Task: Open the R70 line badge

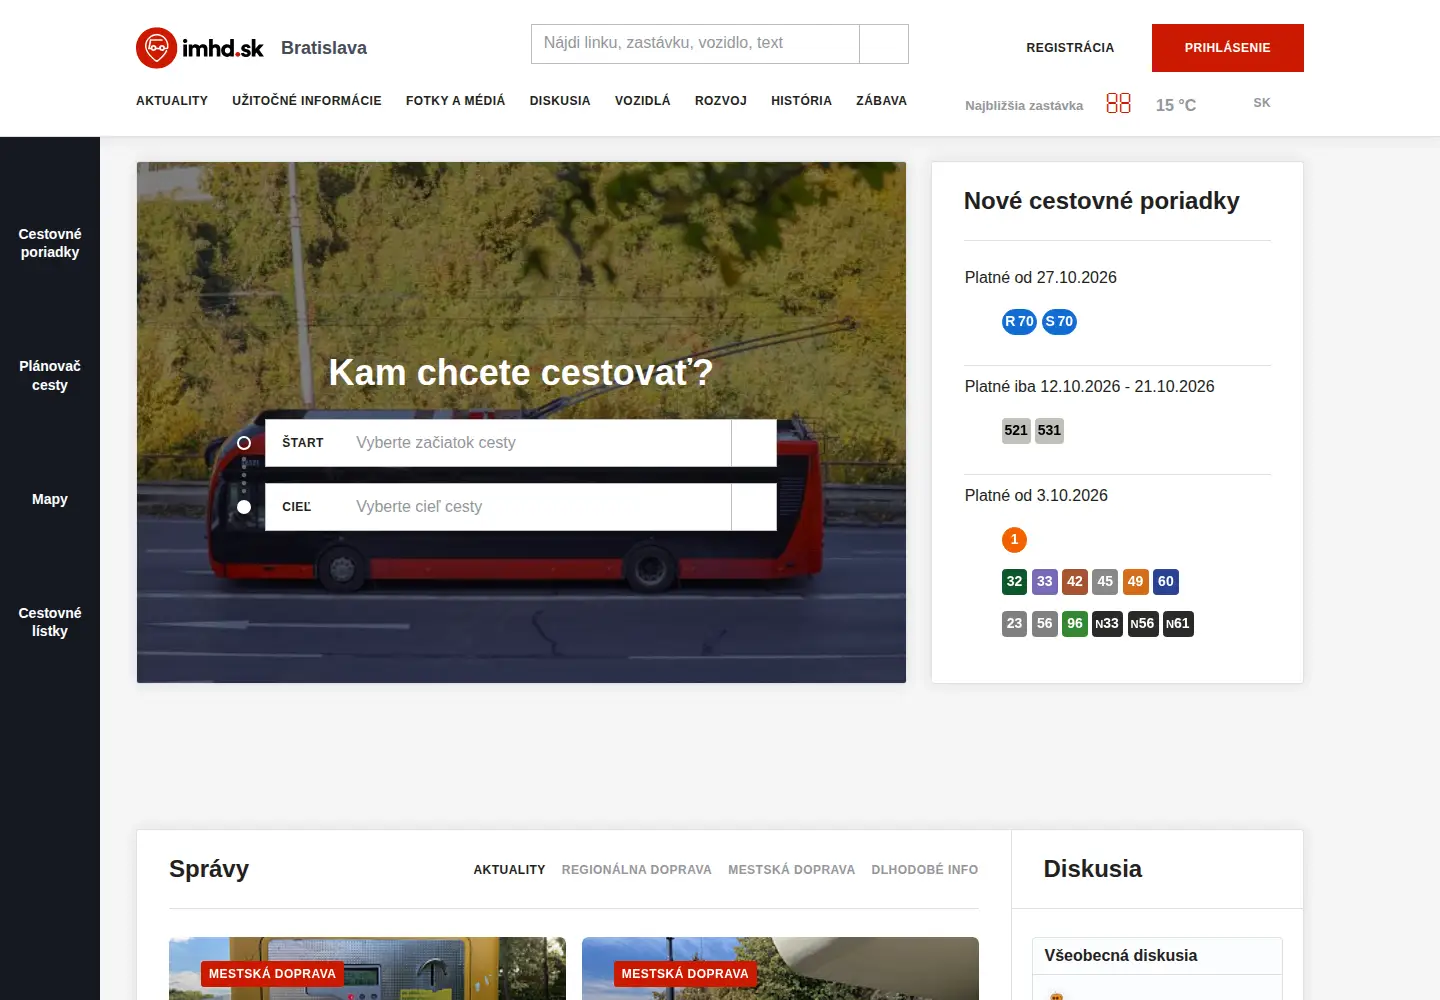Action: click(x=1019, y=322)
